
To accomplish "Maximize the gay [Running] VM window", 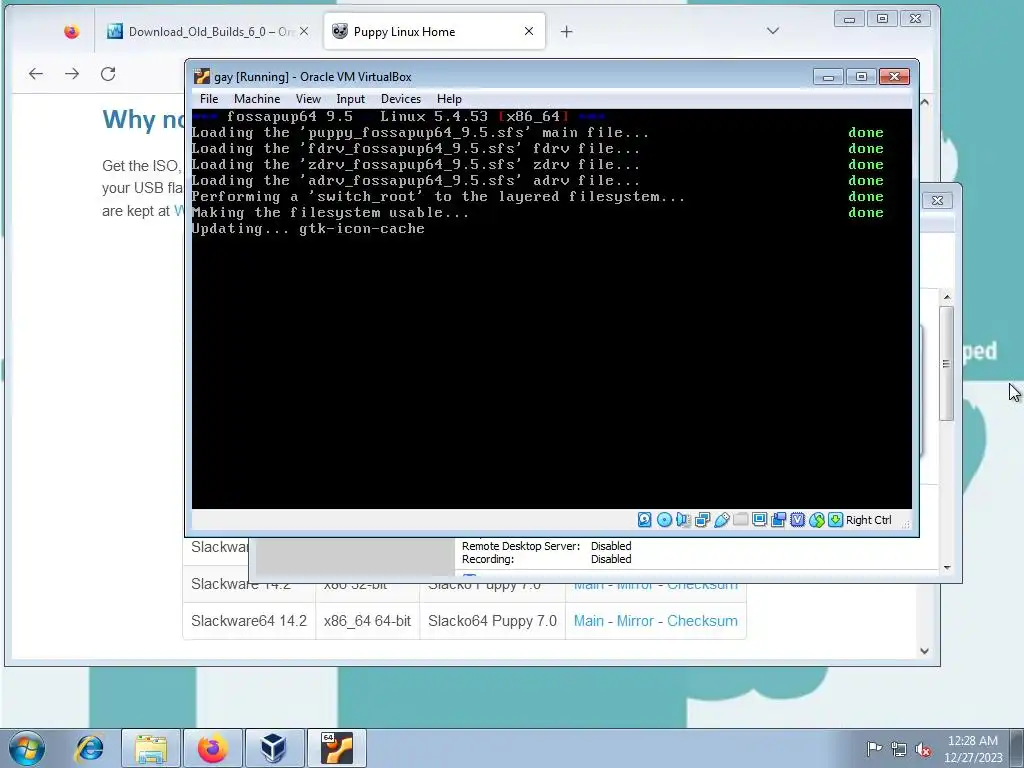I will 861,77.
